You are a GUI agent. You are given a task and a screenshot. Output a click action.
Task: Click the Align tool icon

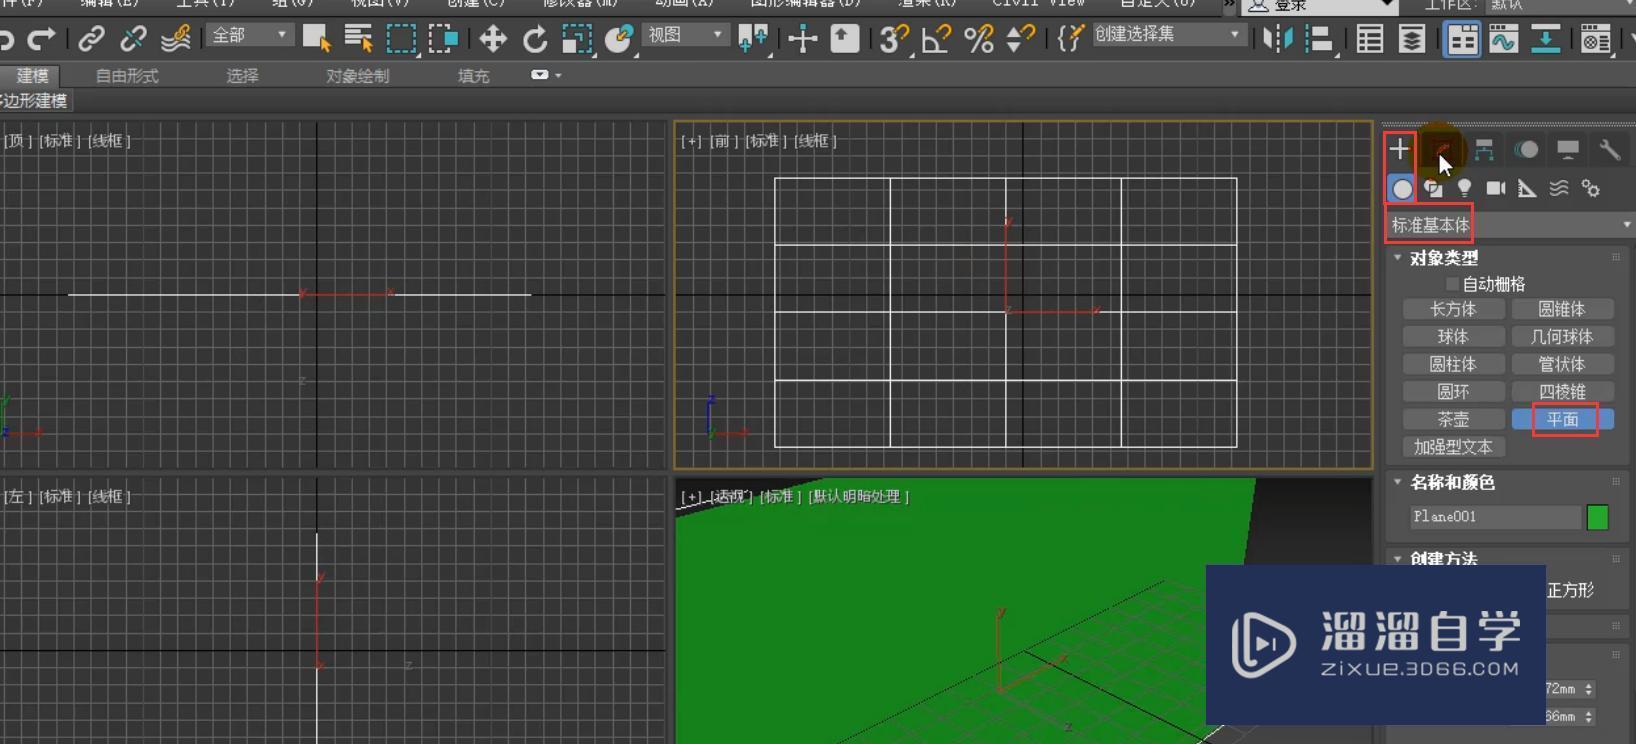(1320, 39)
